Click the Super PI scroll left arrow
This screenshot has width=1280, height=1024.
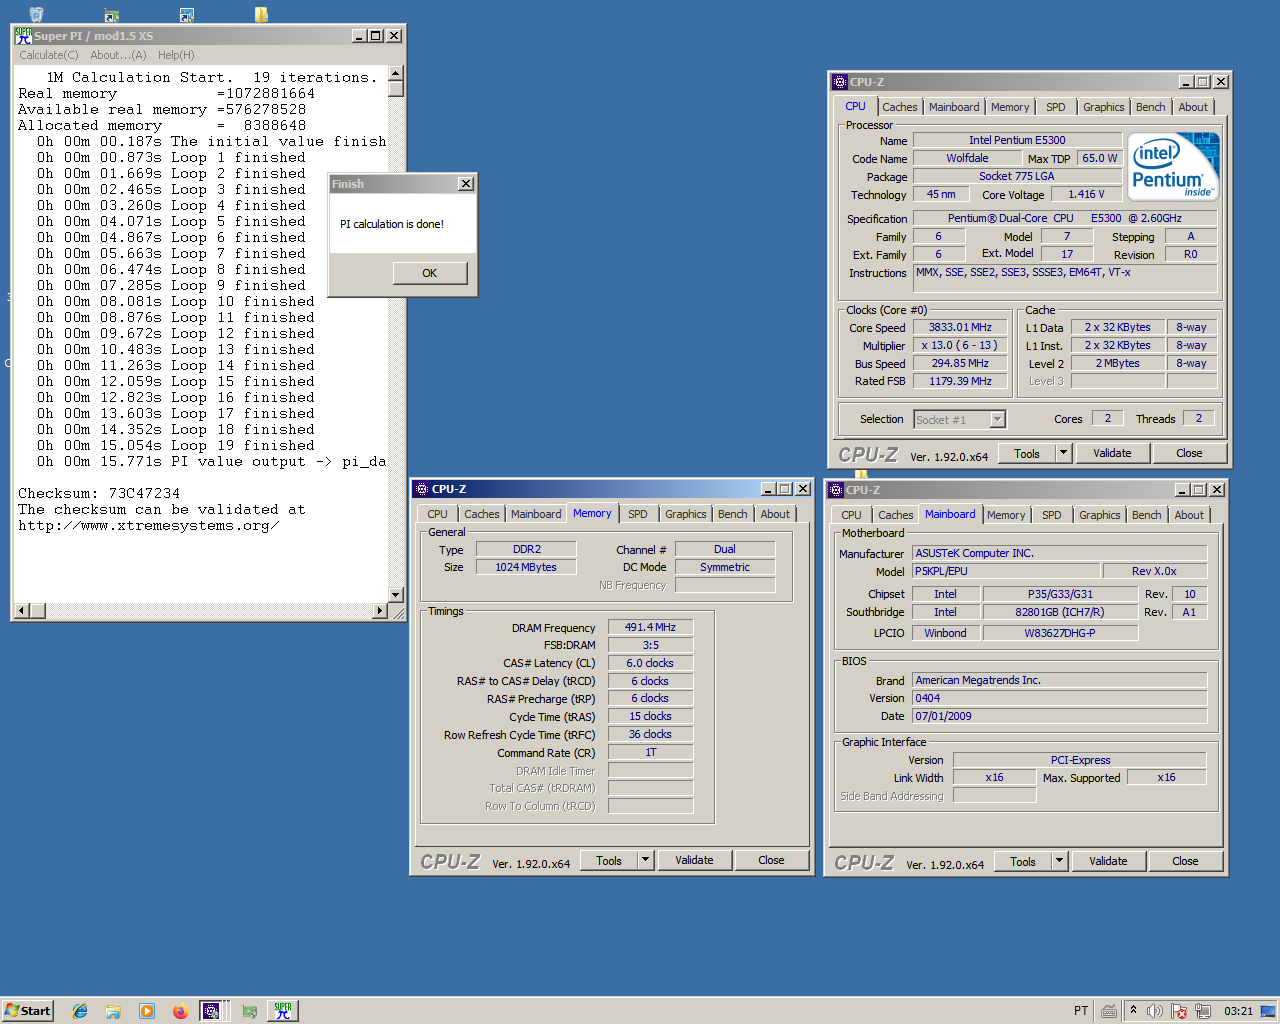[x=21, y=610]
